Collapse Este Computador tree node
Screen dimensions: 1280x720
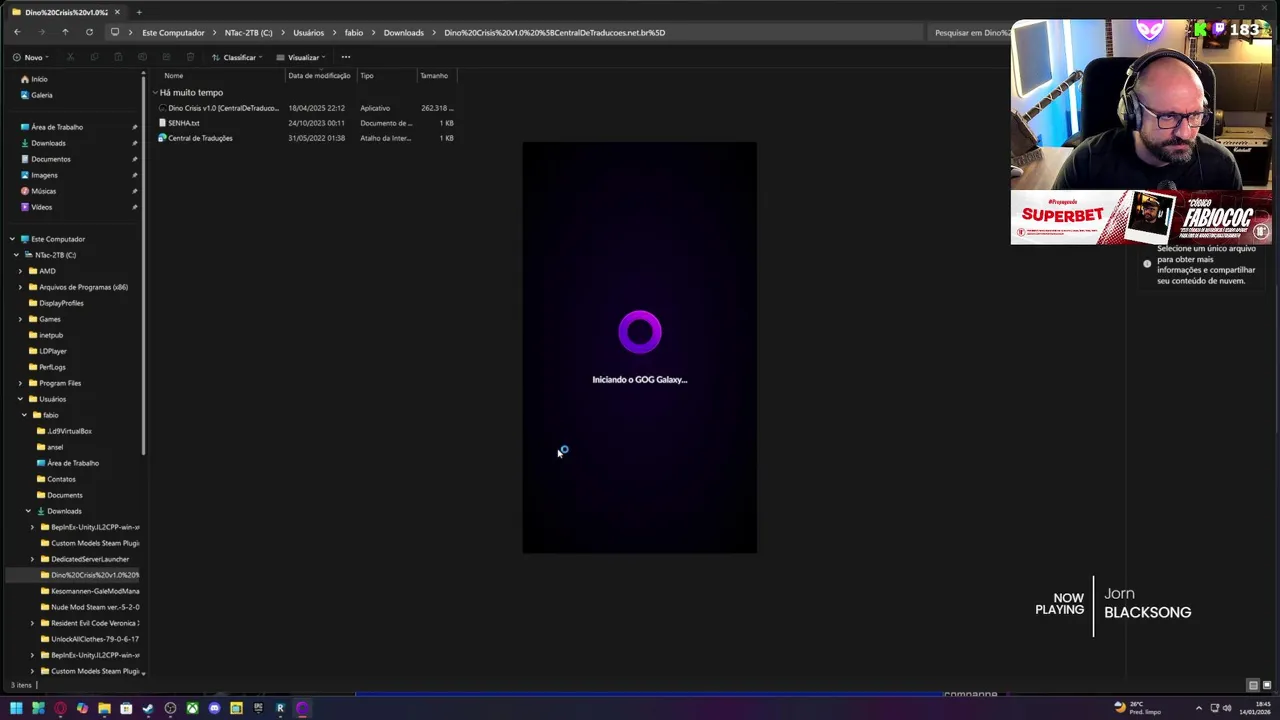pyautogui.click(x=12, y=239)
